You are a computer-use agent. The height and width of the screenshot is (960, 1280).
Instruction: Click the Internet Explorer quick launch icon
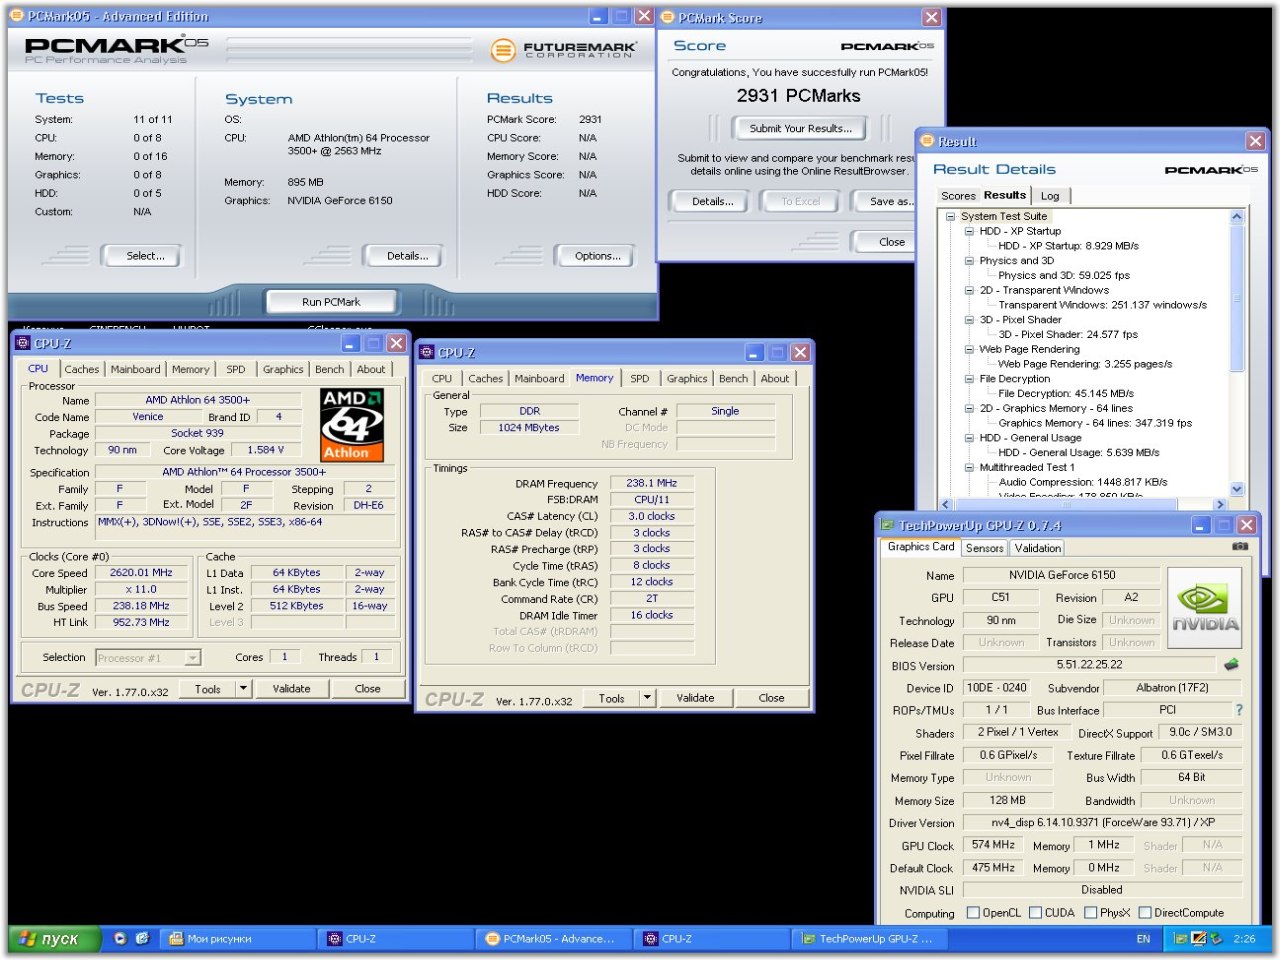(x=142, y=938)
